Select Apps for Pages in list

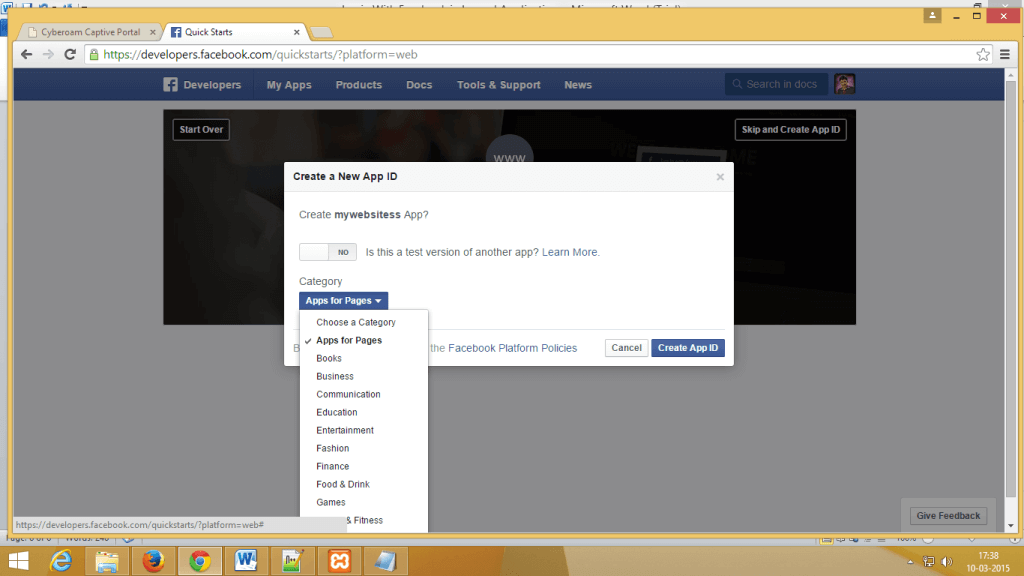[364, 340]
